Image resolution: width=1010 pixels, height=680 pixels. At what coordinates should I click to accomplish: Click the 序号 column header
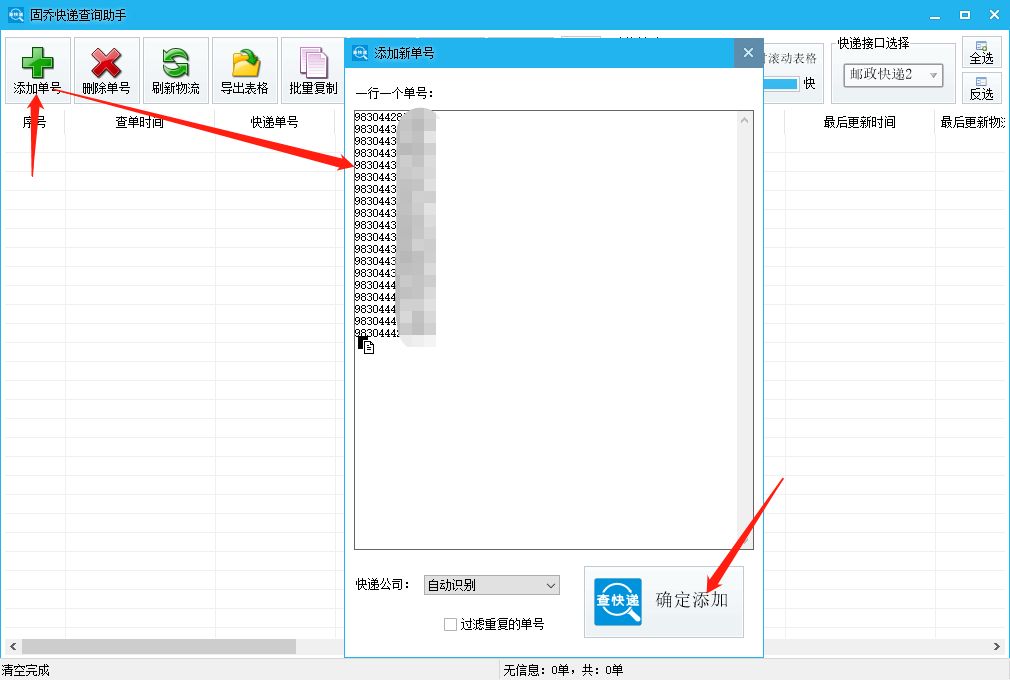point(34,122)
